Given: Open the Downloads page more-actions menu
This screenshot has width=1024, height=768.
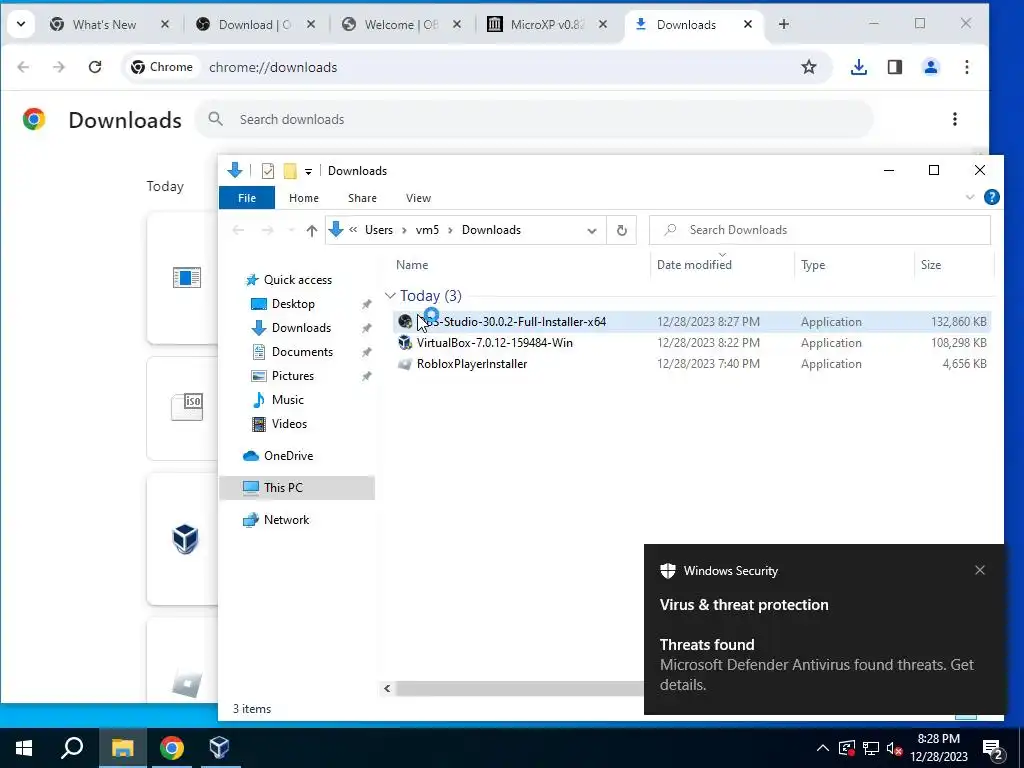Looking at the screenshot, I should coord(955,119).
